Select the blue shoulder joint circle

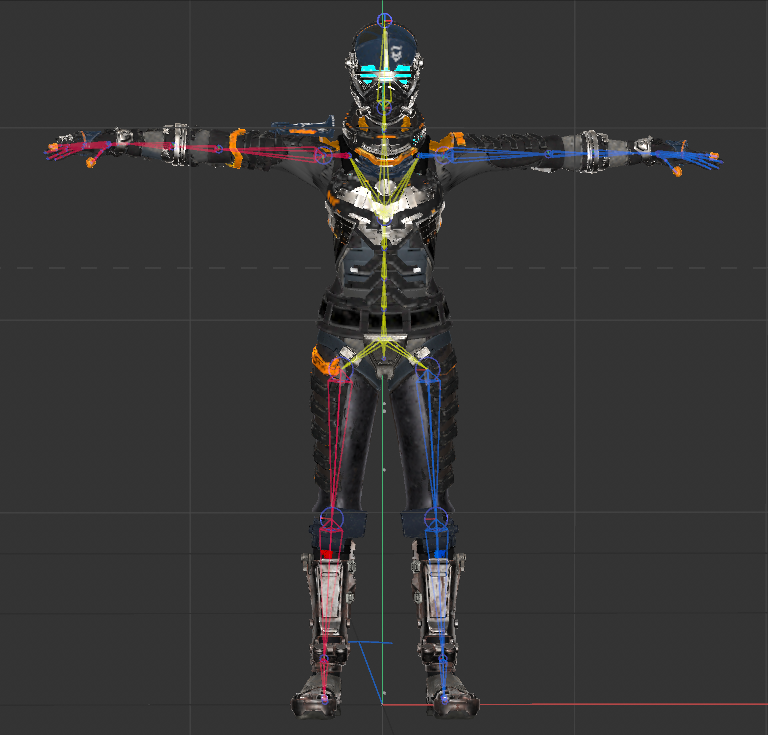point(443,155)
